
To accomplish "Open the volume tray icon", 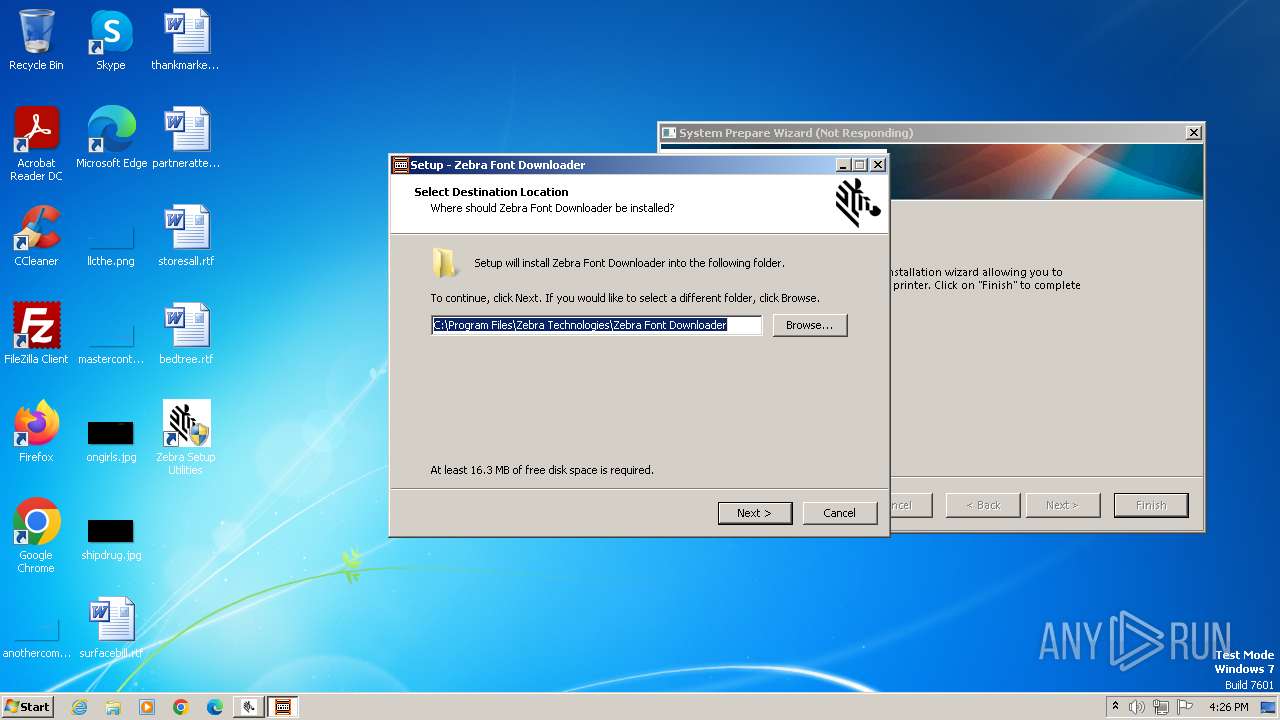I will pos(1137,707).
